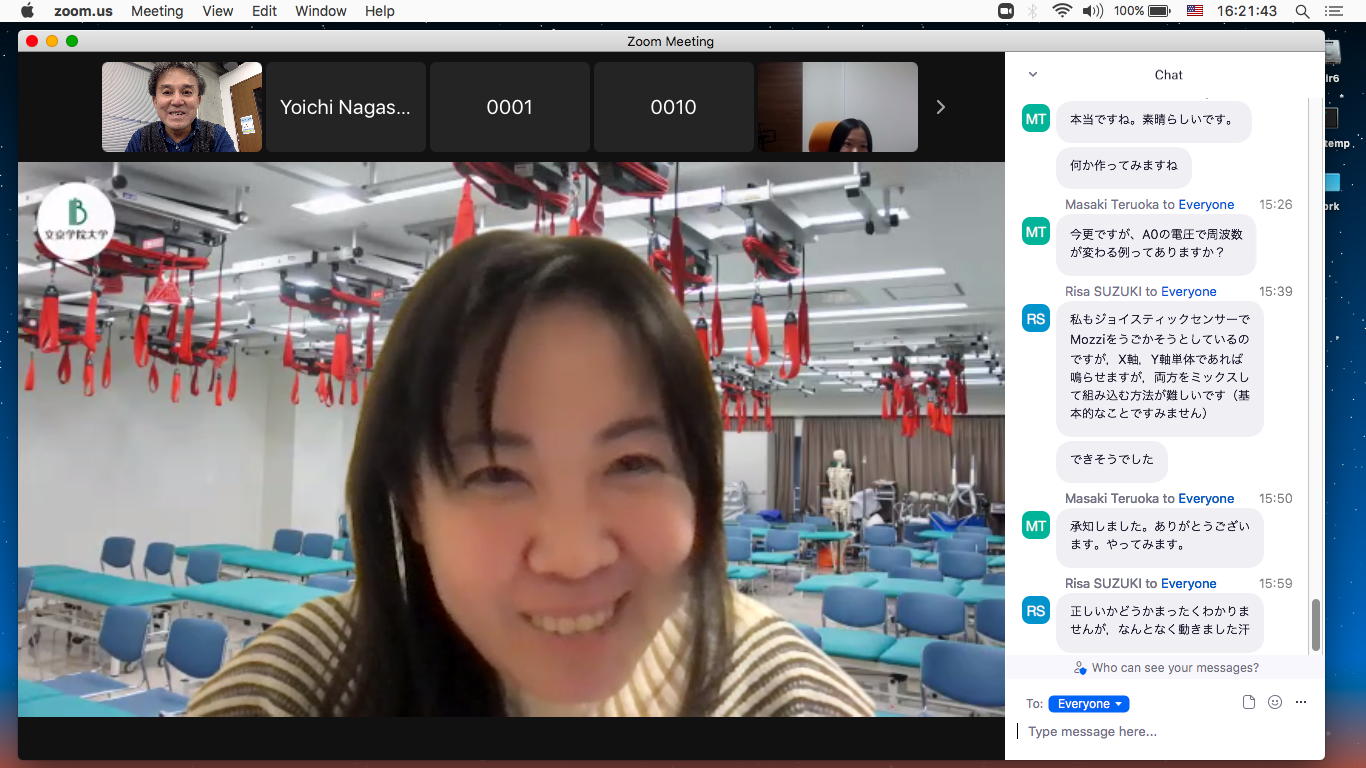Screen dimensions: 1366x768
Task: Click the Zoom Meeting window title
Action: 670,41
